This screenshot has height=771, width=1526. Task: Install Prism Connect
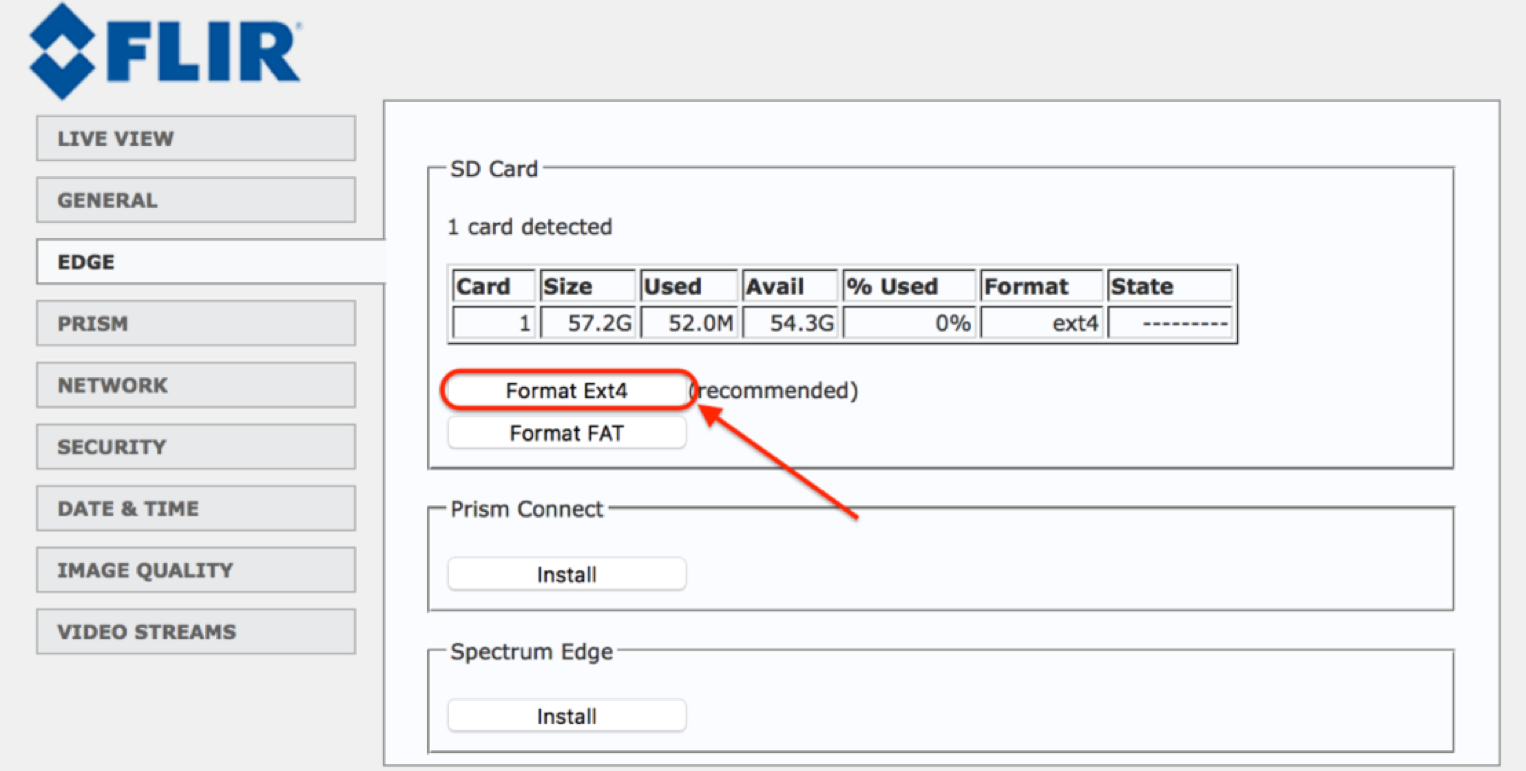(567, 575)
